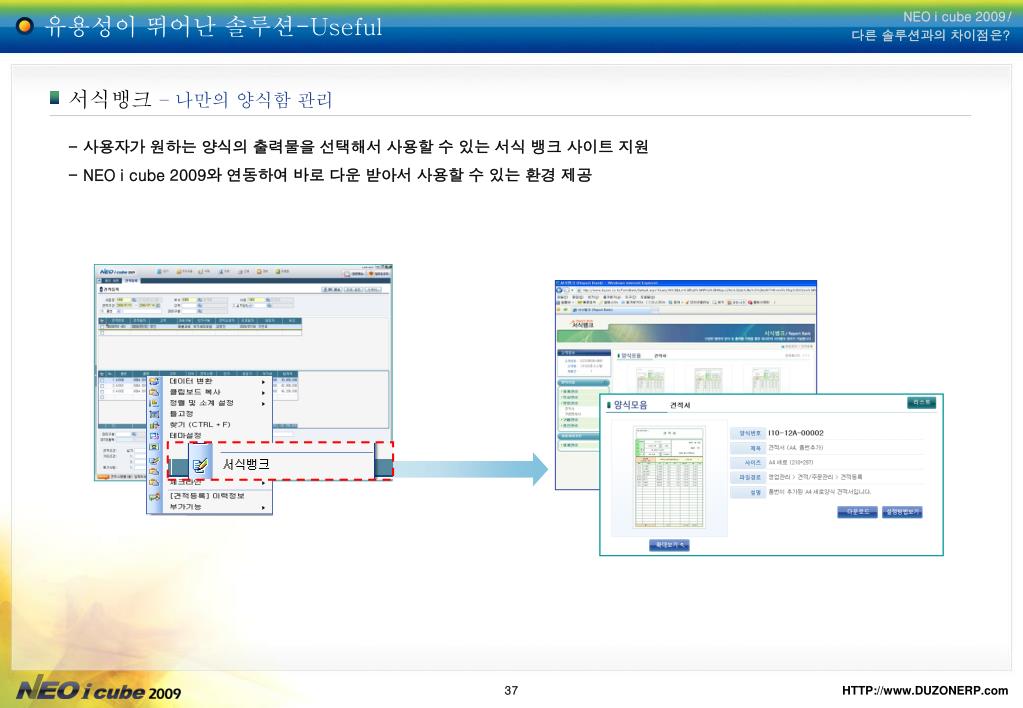
Task: Click the 서식뱅크 logo on the Report Bank page
Action: point(582,324)
